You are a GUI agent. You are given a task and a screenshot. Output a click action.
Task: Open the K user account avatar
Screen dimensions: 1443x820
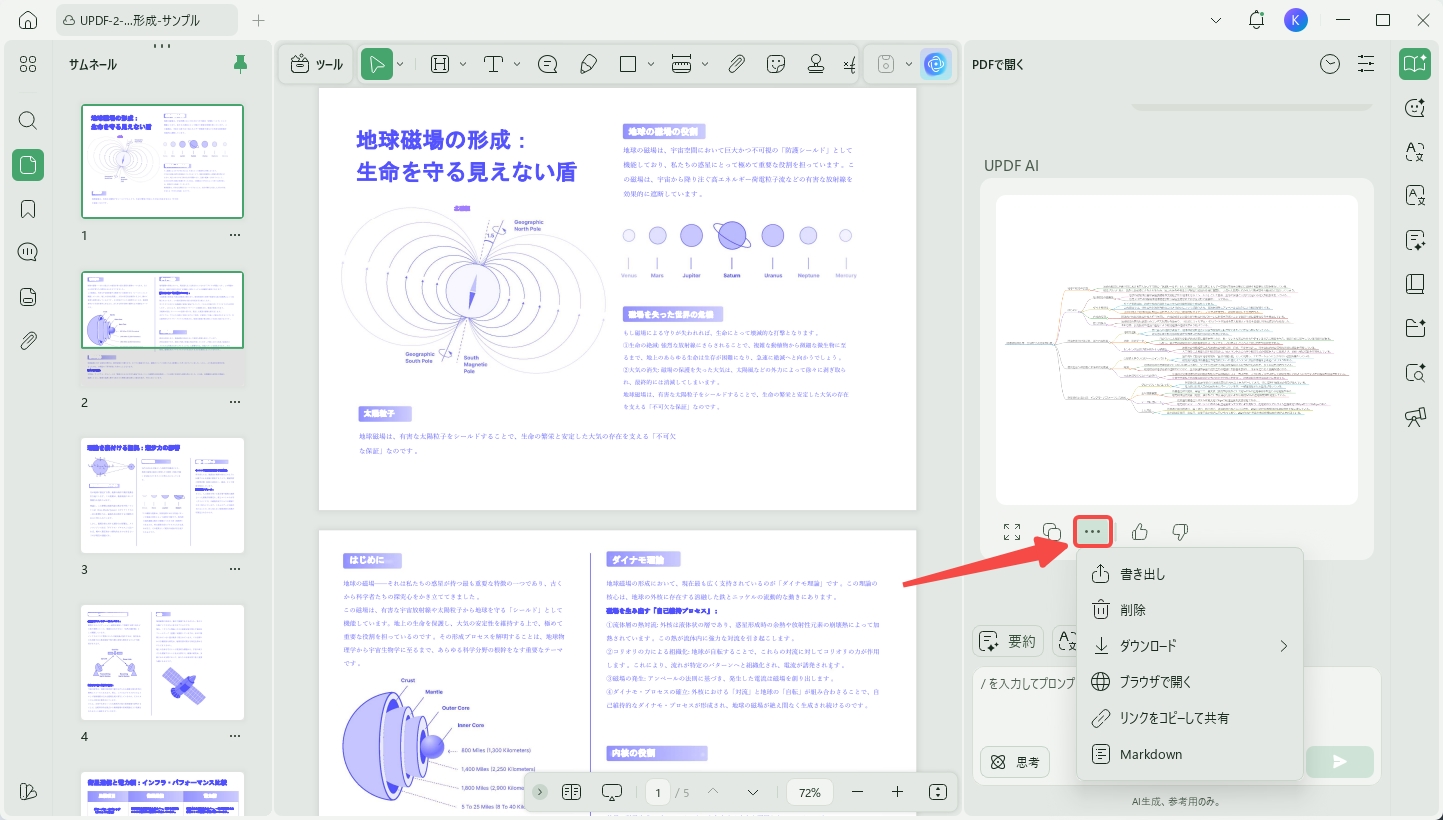click(x=1296, y=20)
